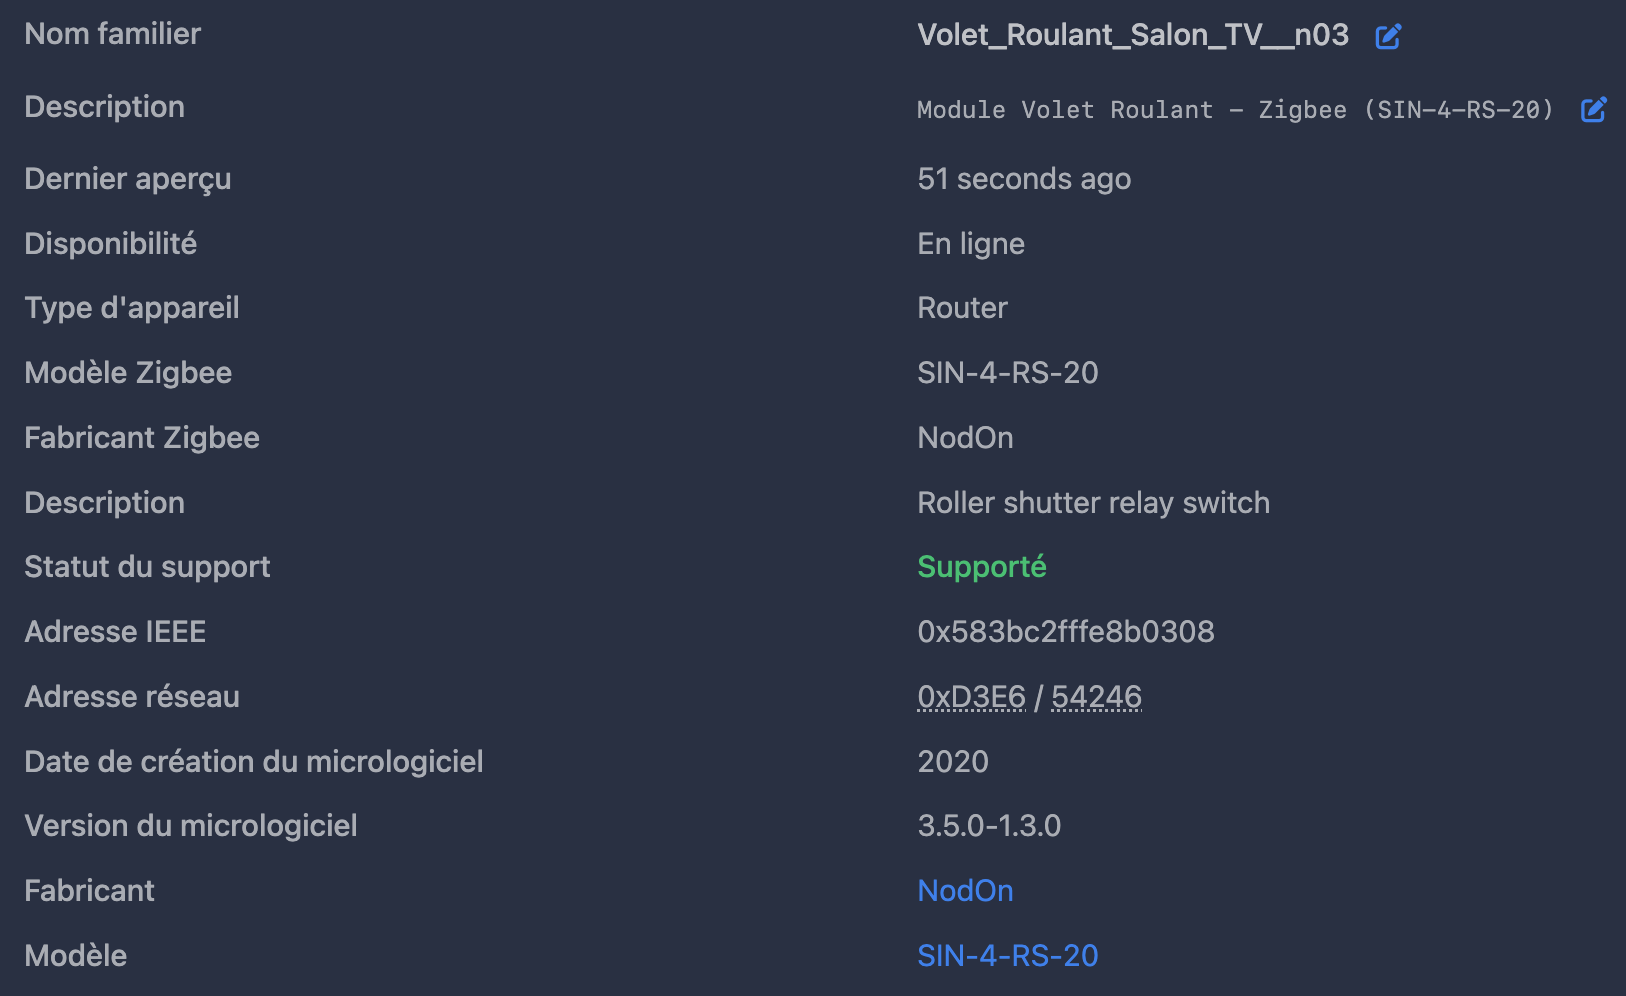Click the 0xD3E6 network address hex value

point(971,696)
